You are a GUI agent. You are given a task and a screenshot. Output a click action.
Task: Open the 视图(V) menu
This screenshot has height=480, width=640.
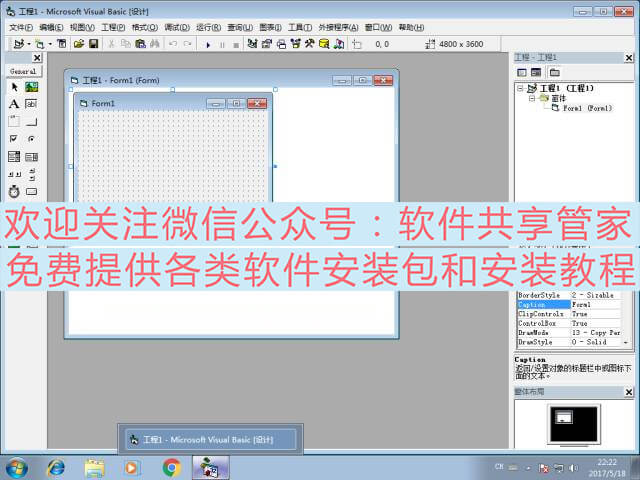coord(82,27)
